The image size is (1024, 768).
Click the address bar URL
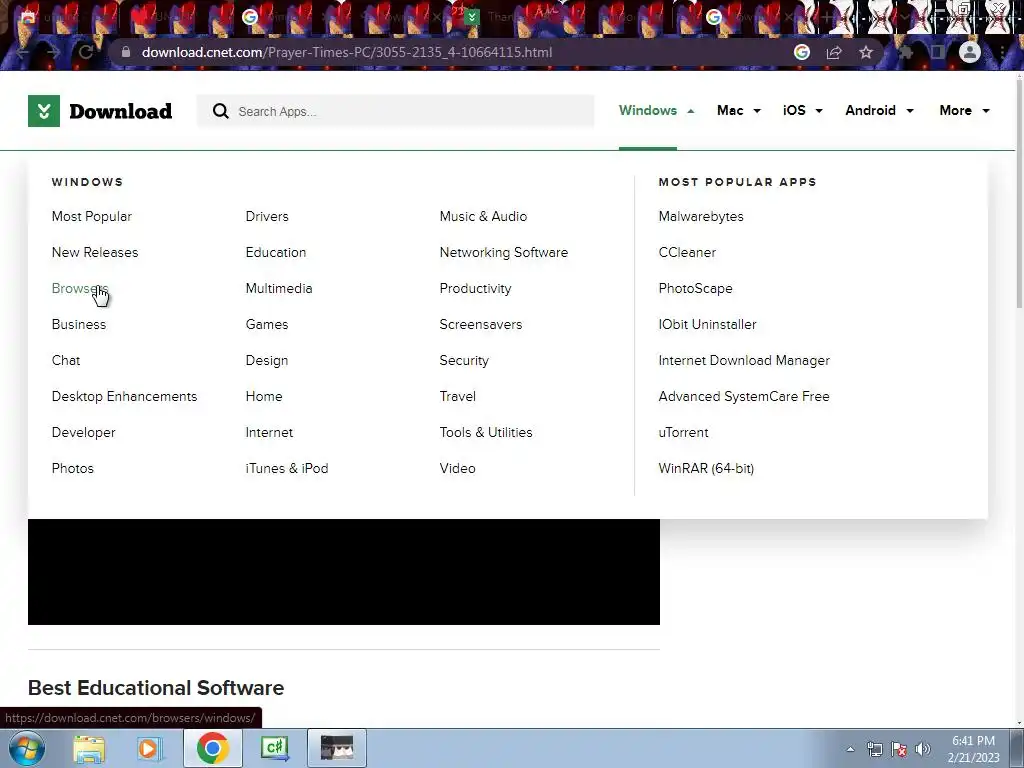(x=347, y=52)
